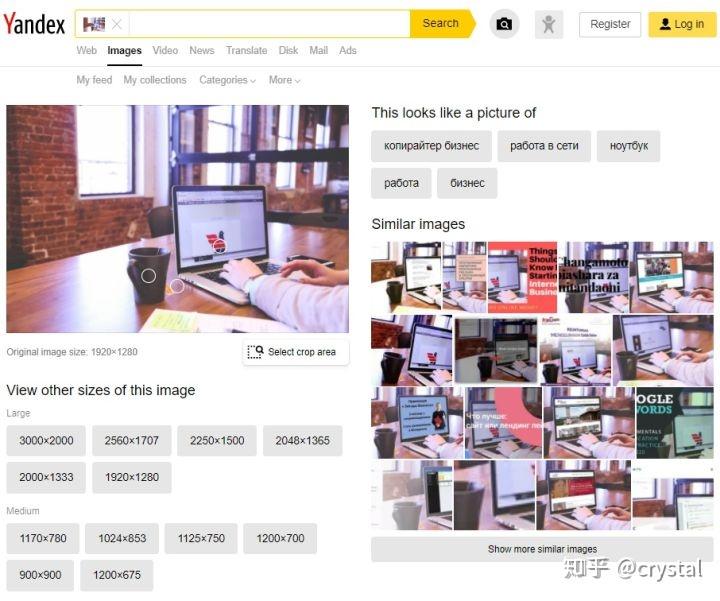This screenshot has height=601, width=720.
Task: Click the circle marker on the coffee mug
Action: tap(148, 276)
